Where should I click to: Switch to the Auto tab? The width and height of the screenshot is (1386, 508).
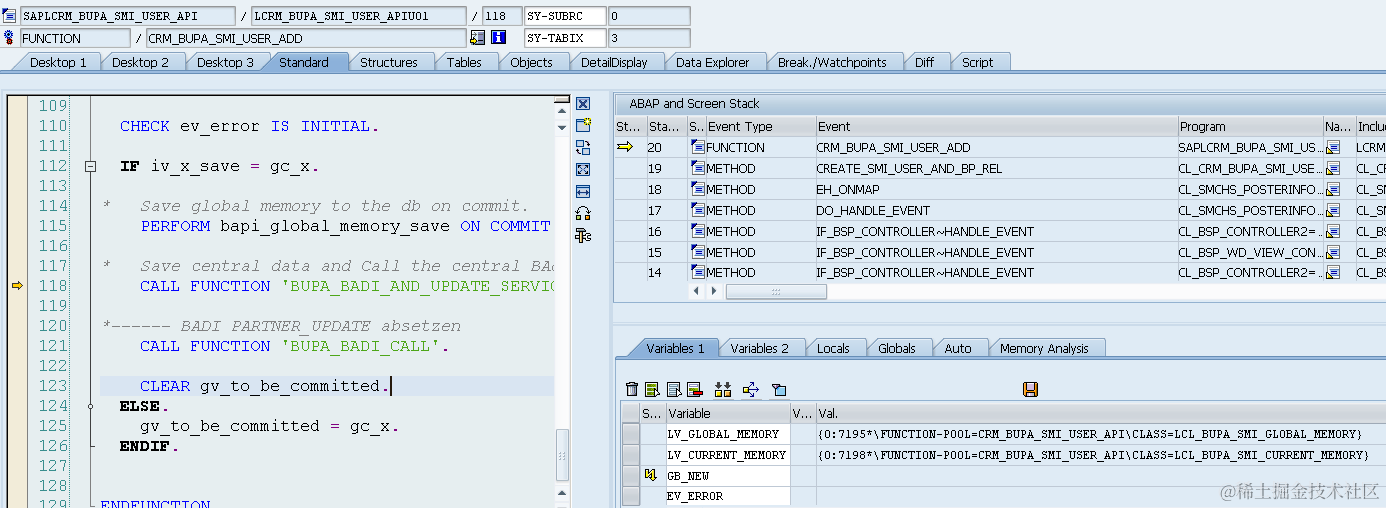coord(957,348)
